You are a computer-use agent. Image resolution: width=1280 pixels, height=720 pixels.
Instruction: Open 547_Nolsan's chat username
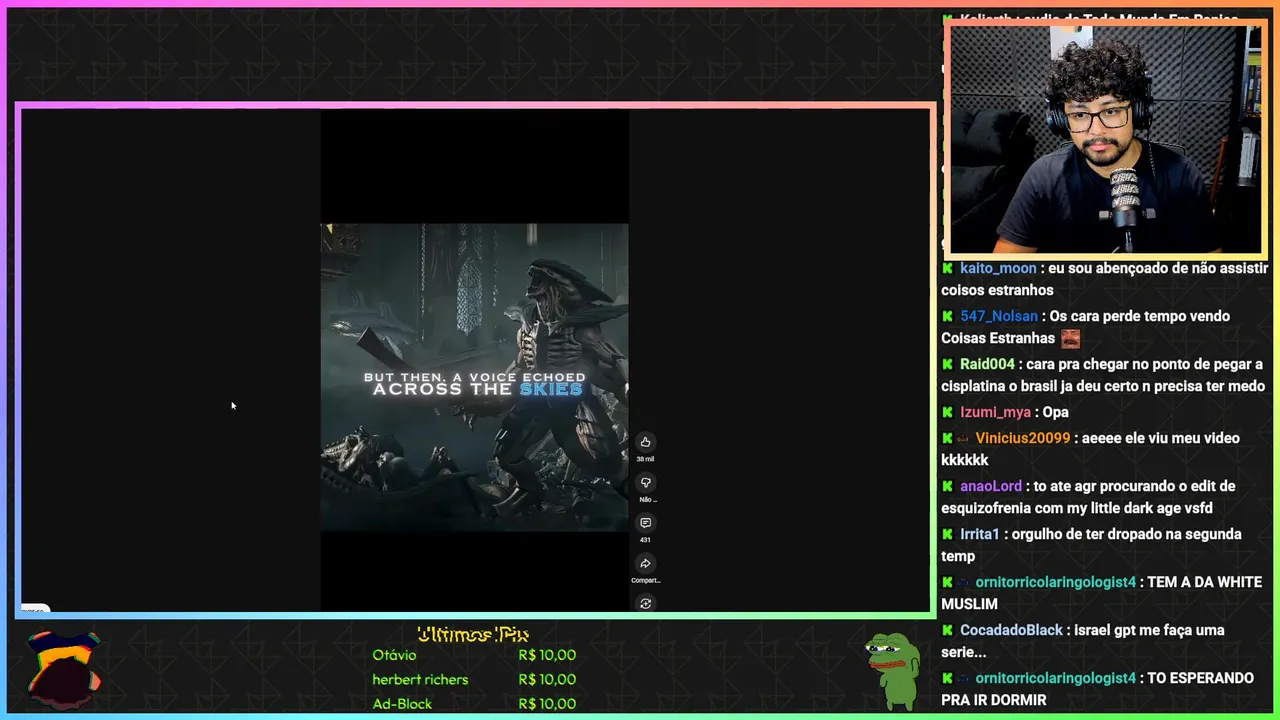click(x=999, y=316)
